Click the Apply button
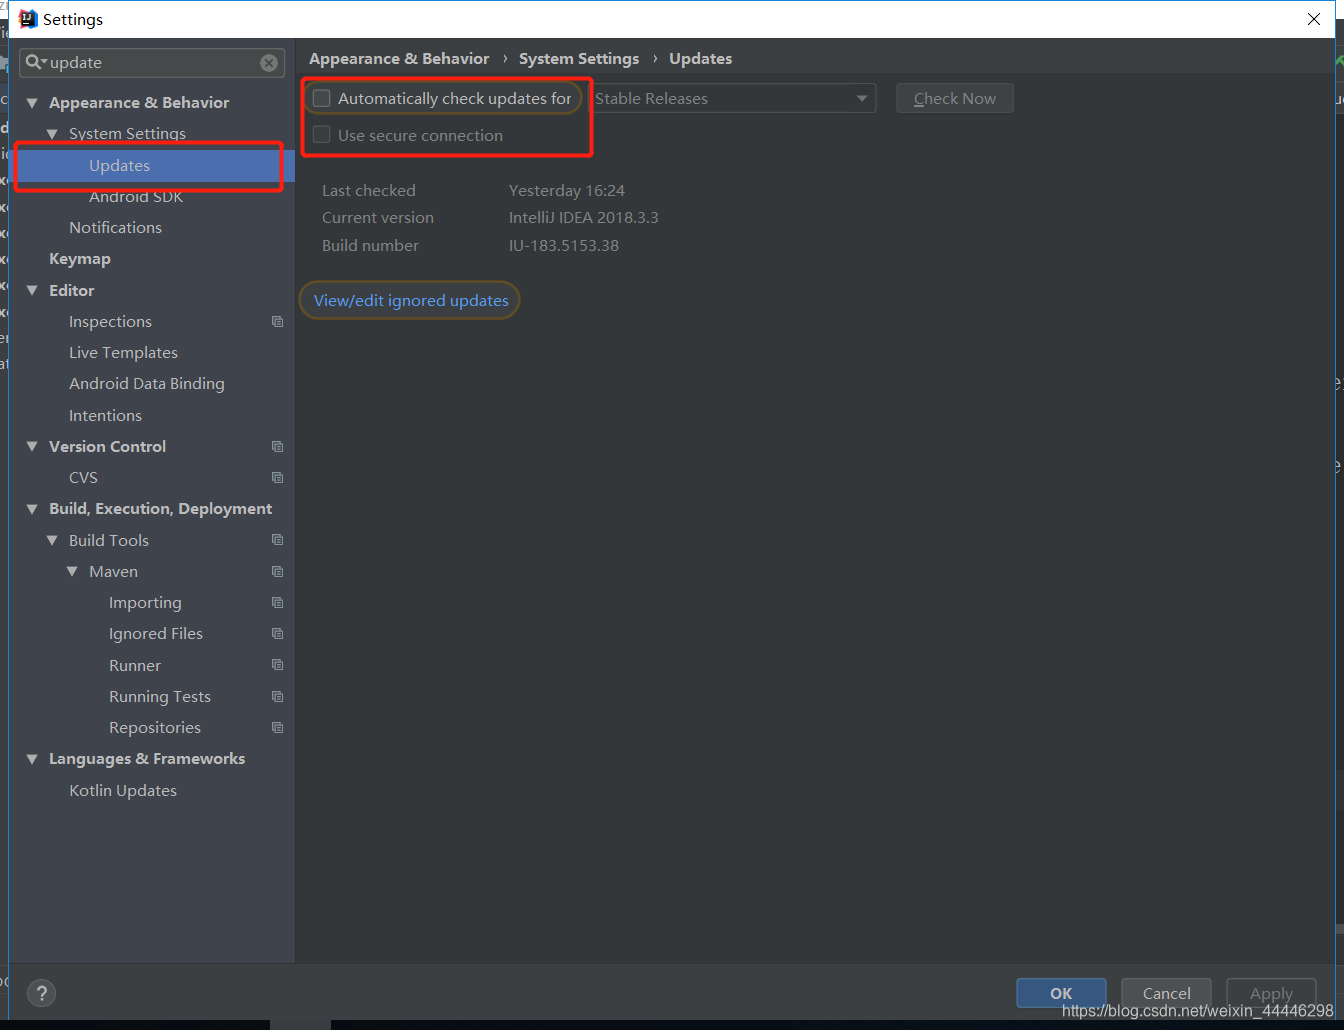The image size is (1344, 1030). (x=1271, y=993)
